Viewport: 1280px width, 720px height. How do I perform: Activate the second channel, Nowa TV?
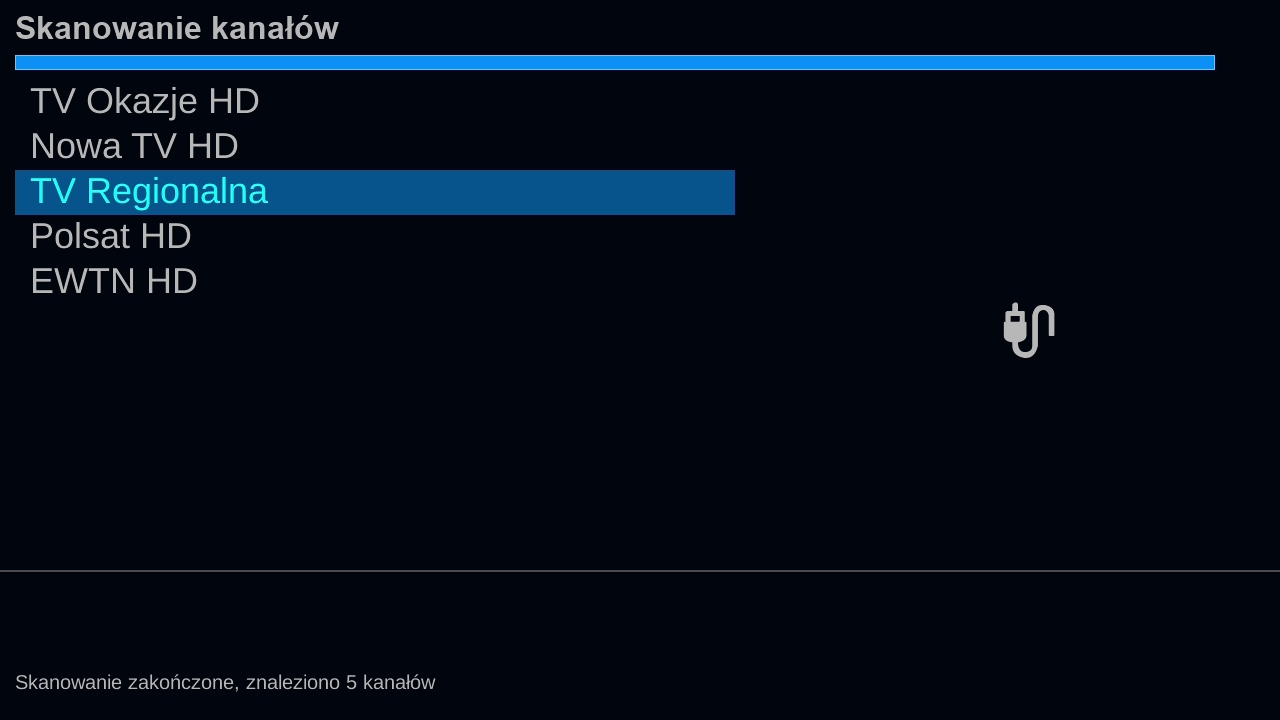[134, 146]
